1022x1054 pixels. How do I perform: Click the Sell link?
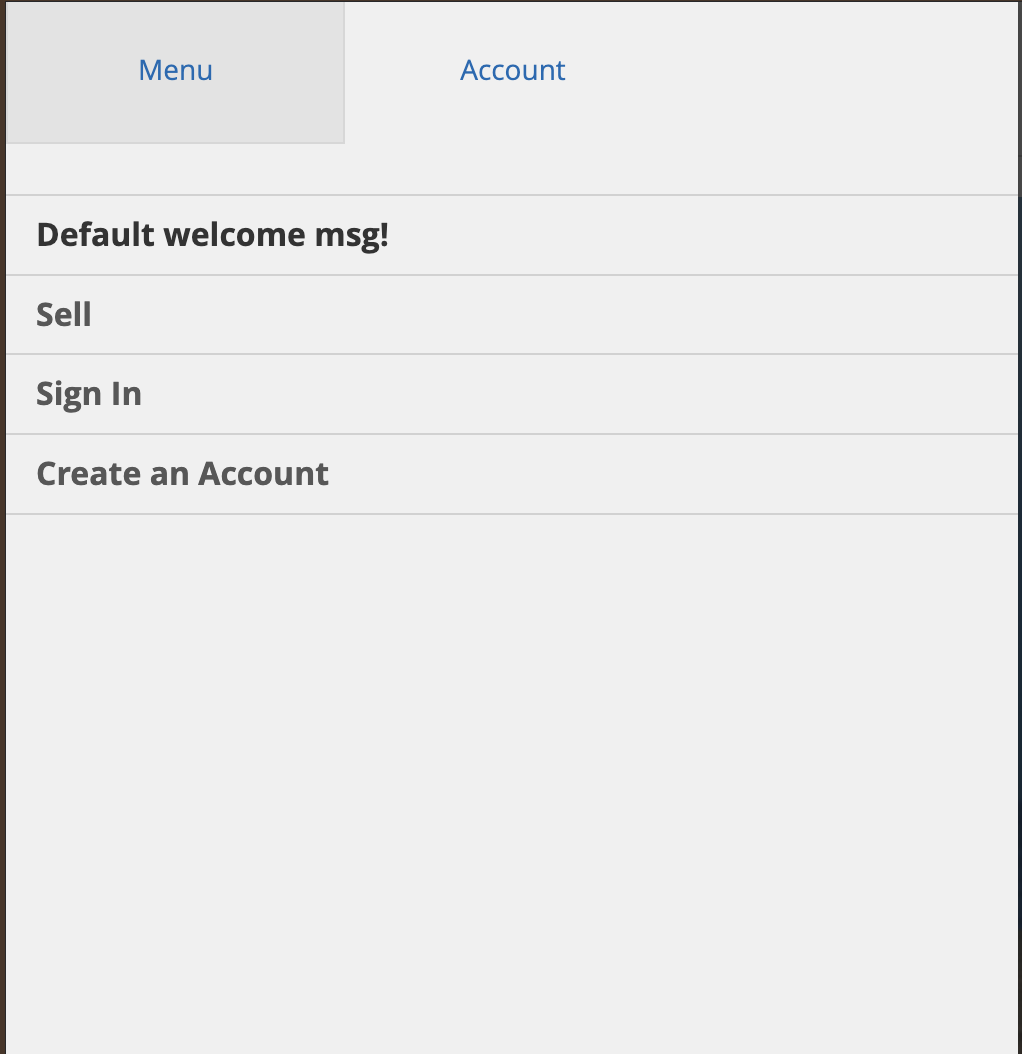[x=64, y=315]
